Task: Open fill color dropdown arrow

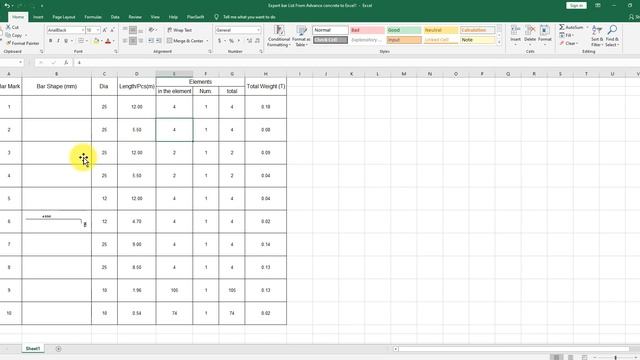Action: [x=102, y=41]
